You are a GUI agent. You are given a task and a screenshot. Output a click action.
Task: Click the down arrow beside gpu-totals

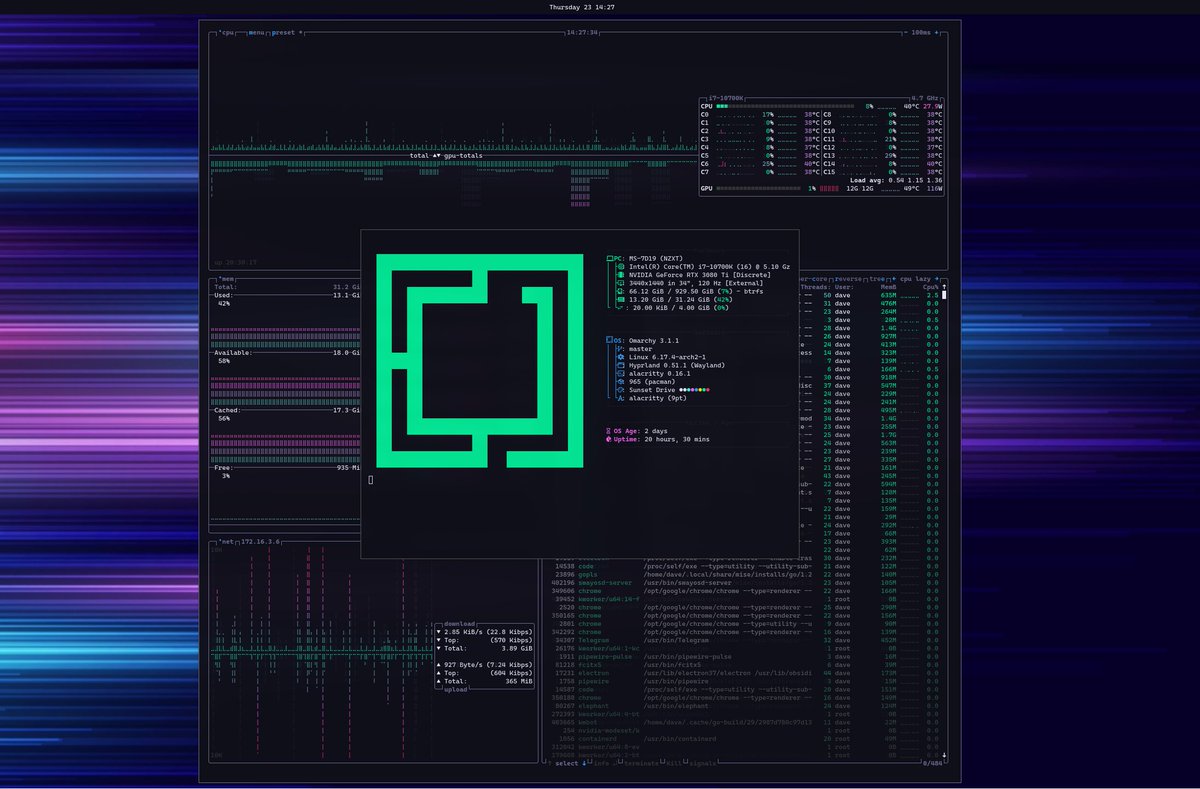(439, 155)
